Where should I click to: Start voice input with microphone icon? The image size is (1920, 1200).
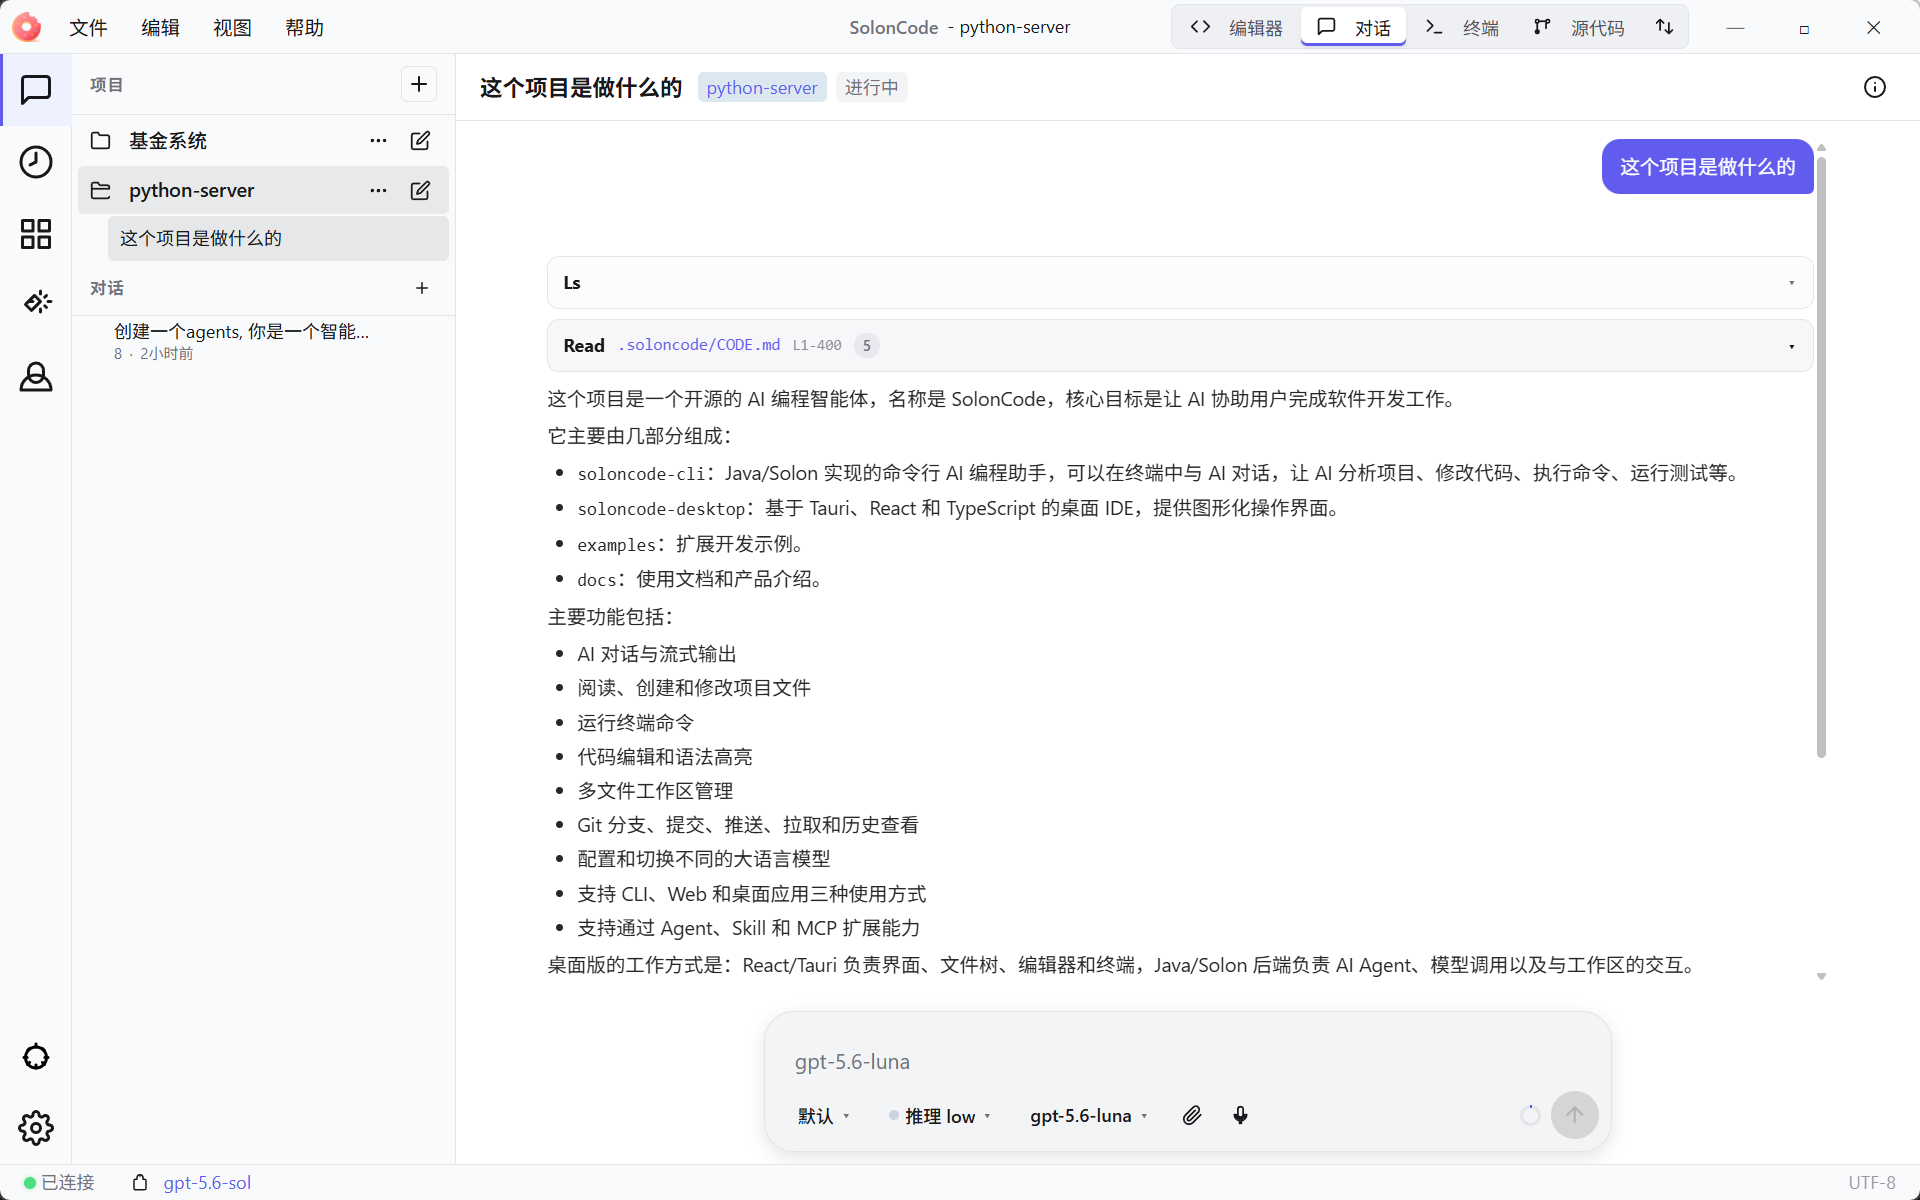point(1240,1116)
